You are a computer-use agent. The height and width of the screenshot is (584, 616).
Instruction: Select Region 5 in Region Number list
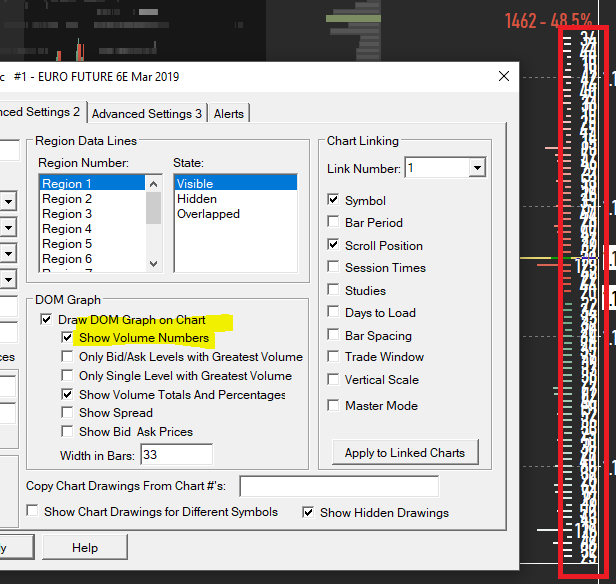pyautogui.click(x=92, y=243)
